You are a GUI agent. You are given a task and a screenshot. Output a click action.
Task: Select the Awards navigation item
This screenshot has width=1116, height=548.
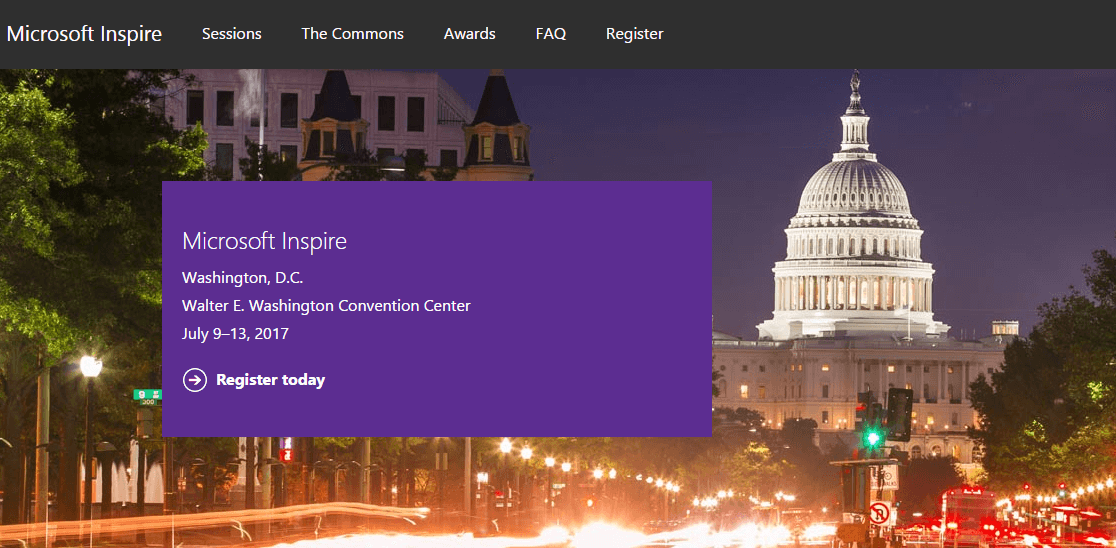coord(470,33)
